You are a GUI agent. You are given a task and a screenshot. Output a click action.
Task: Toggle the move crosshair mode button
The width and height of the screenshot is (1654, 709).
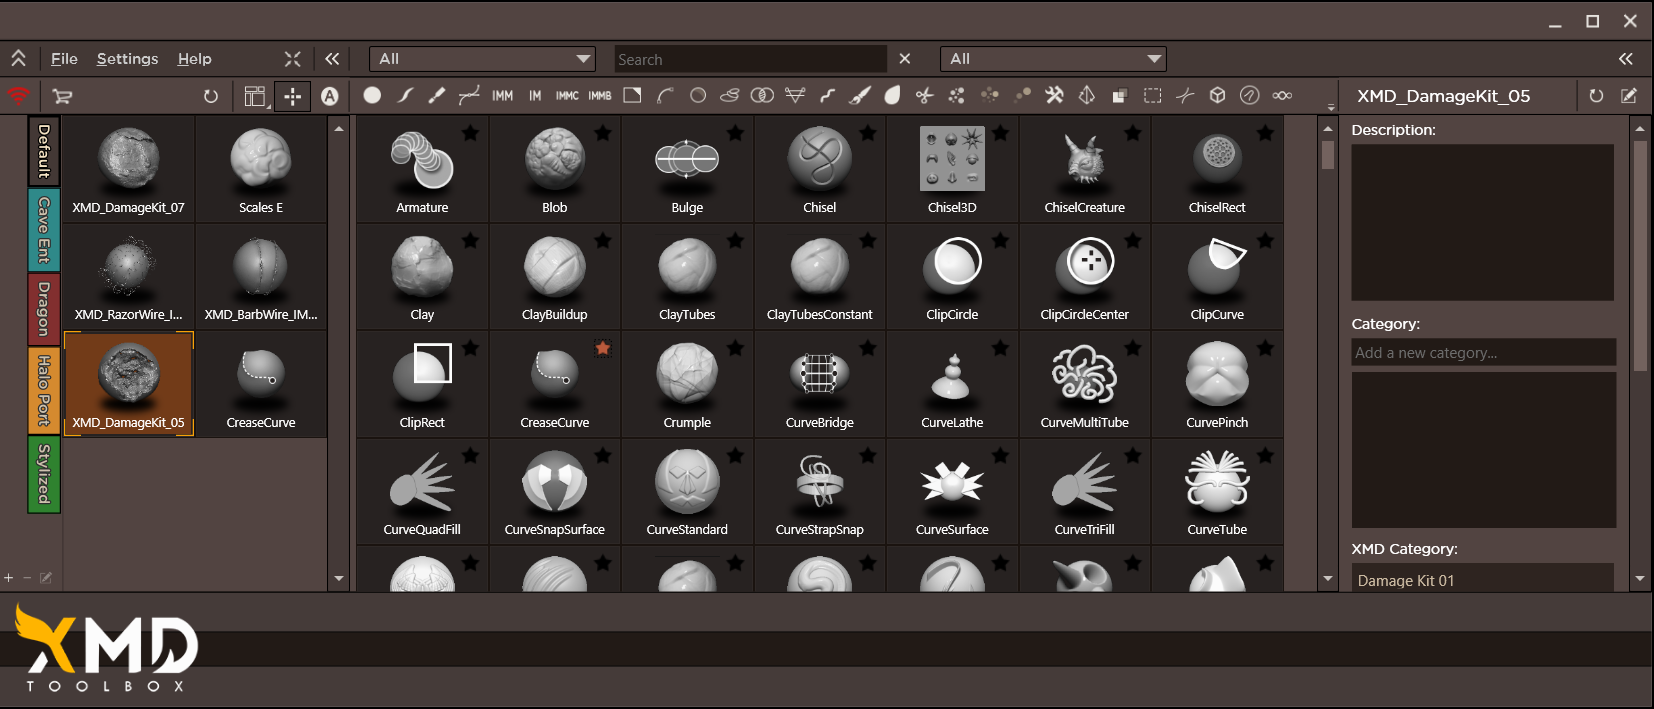292,96
